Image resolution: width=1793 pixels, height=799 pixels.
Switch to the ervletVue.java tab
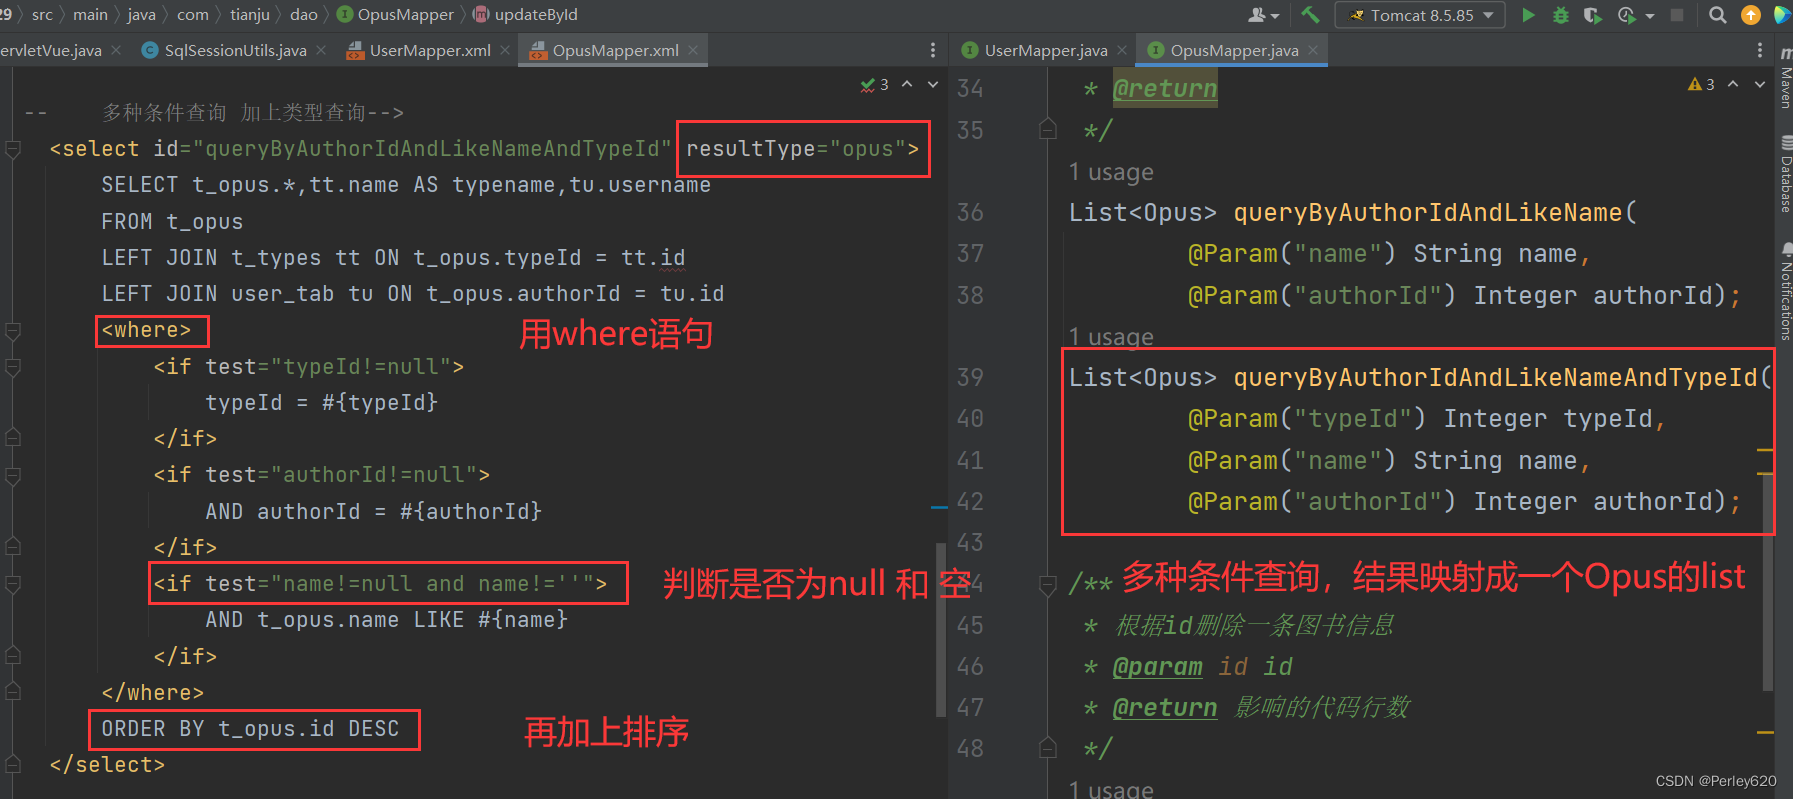52,50
